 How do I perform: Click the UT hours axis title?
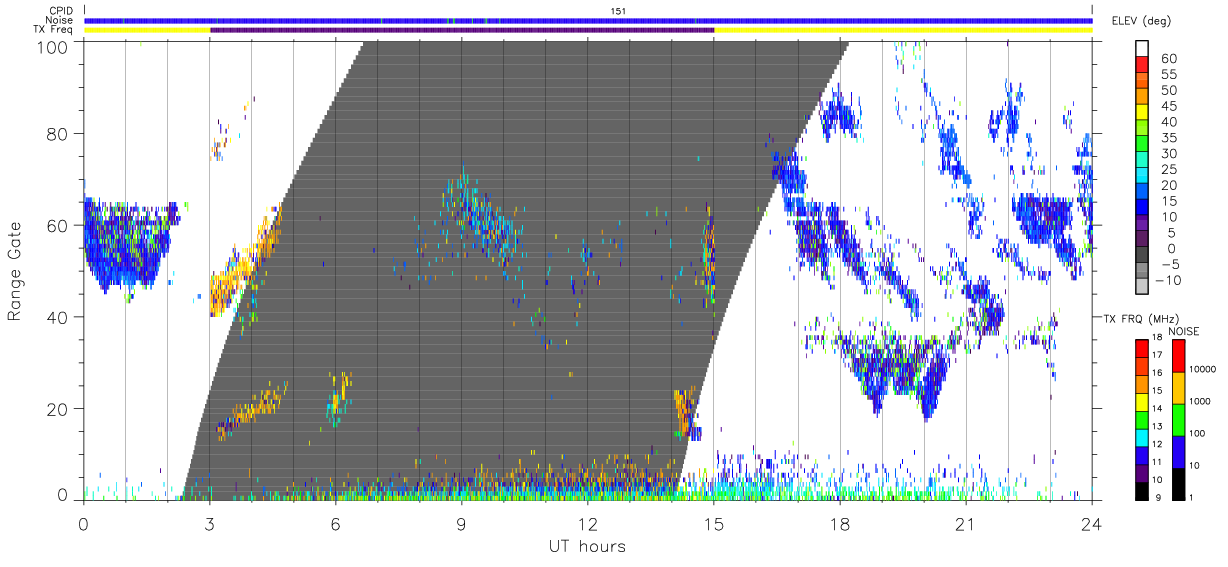pos(587,546)
